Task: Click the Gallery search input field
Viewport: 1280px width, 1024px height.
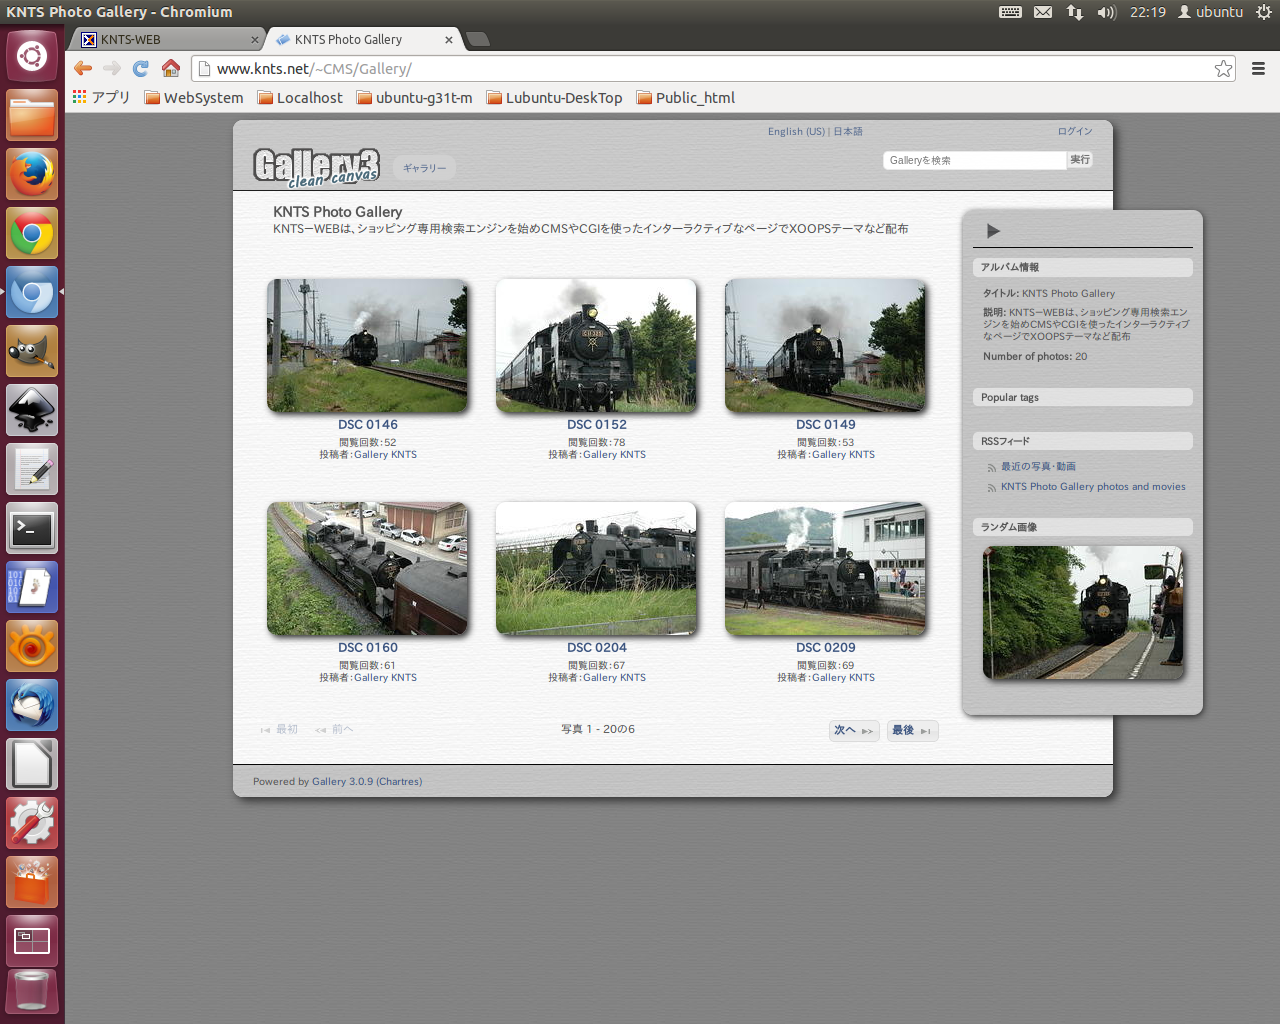Action: click(974, 160)
